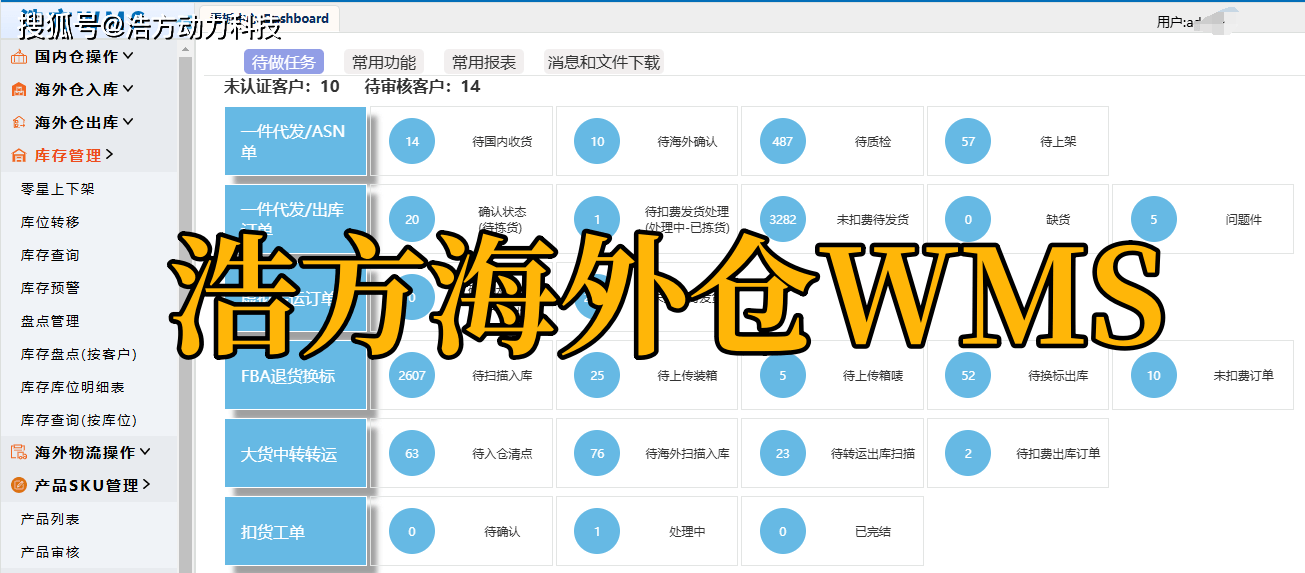The image size is (1305, 573).
Task: Open the 消息和文件下载 tab
Action: pyautogui.click(x=604, y=62)
